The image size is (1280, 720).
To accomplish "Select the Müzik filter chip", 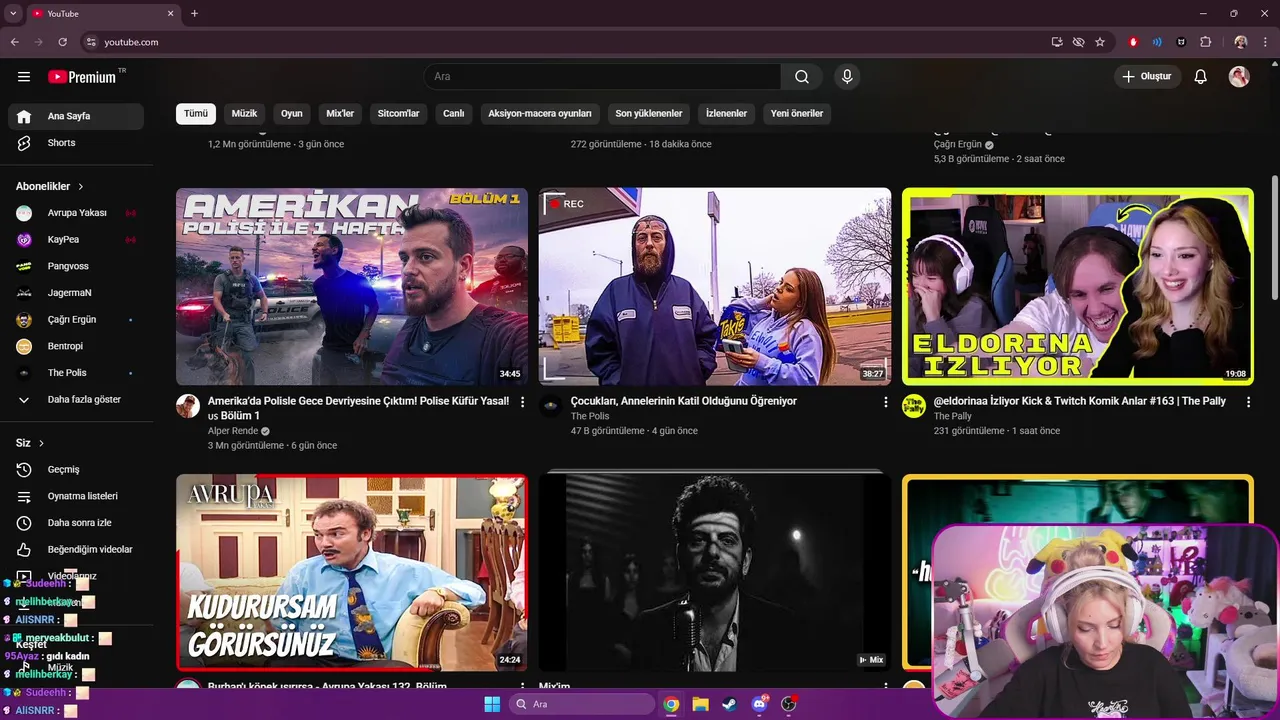I will (x=245, y=113).
